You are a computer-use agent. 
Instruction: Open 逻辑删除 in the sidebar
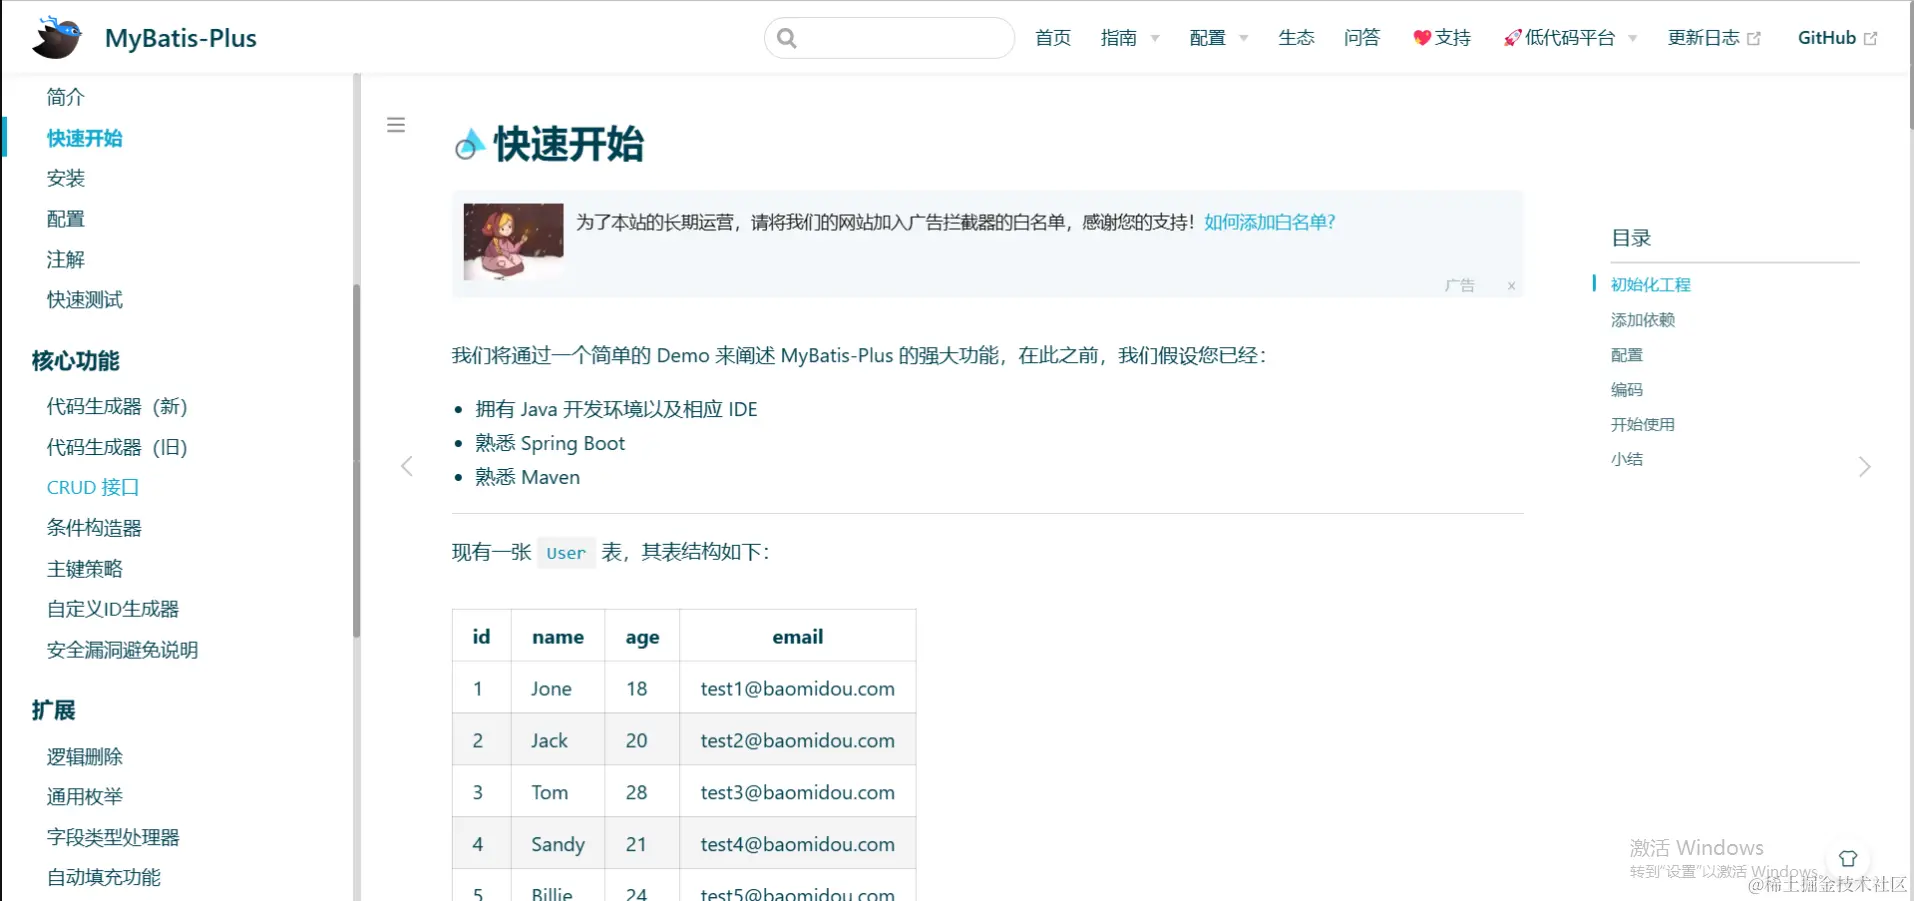85,757
